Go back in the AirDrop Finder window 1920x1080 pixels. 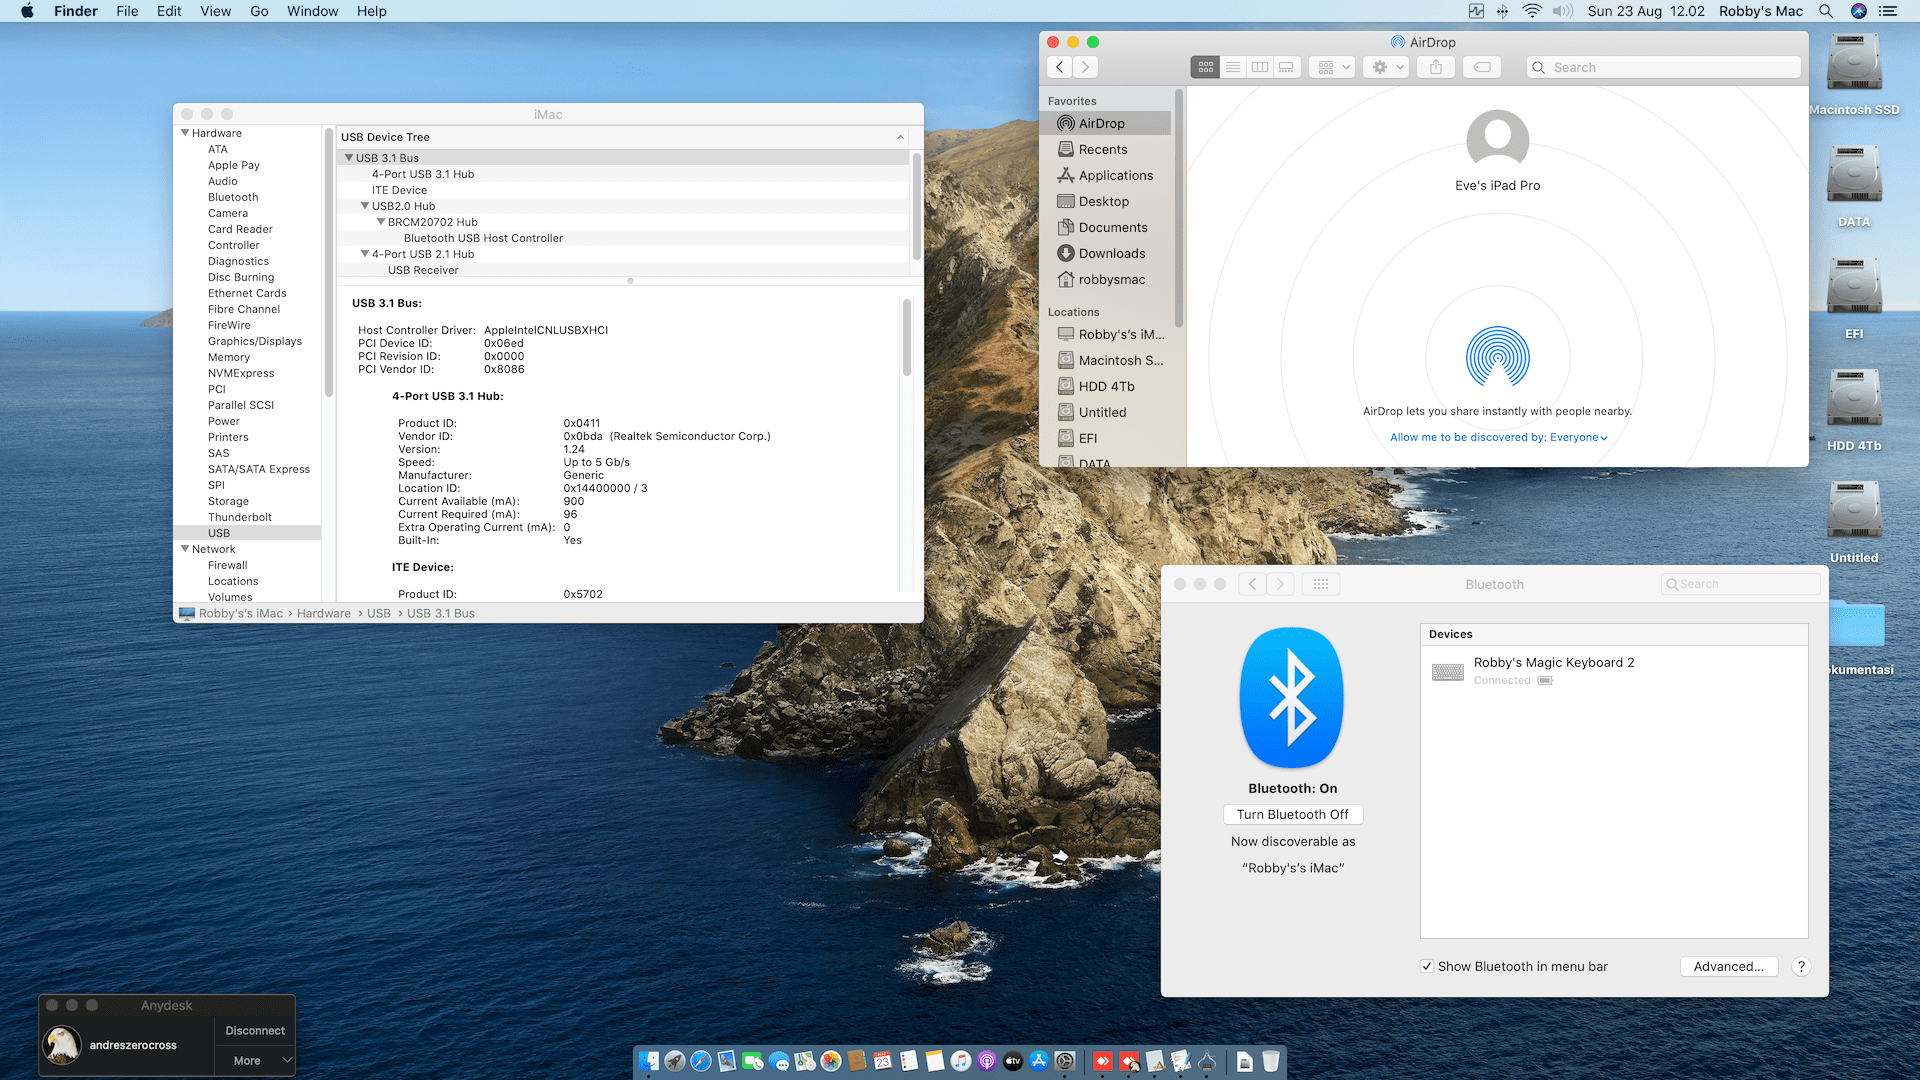[1060, 67]
